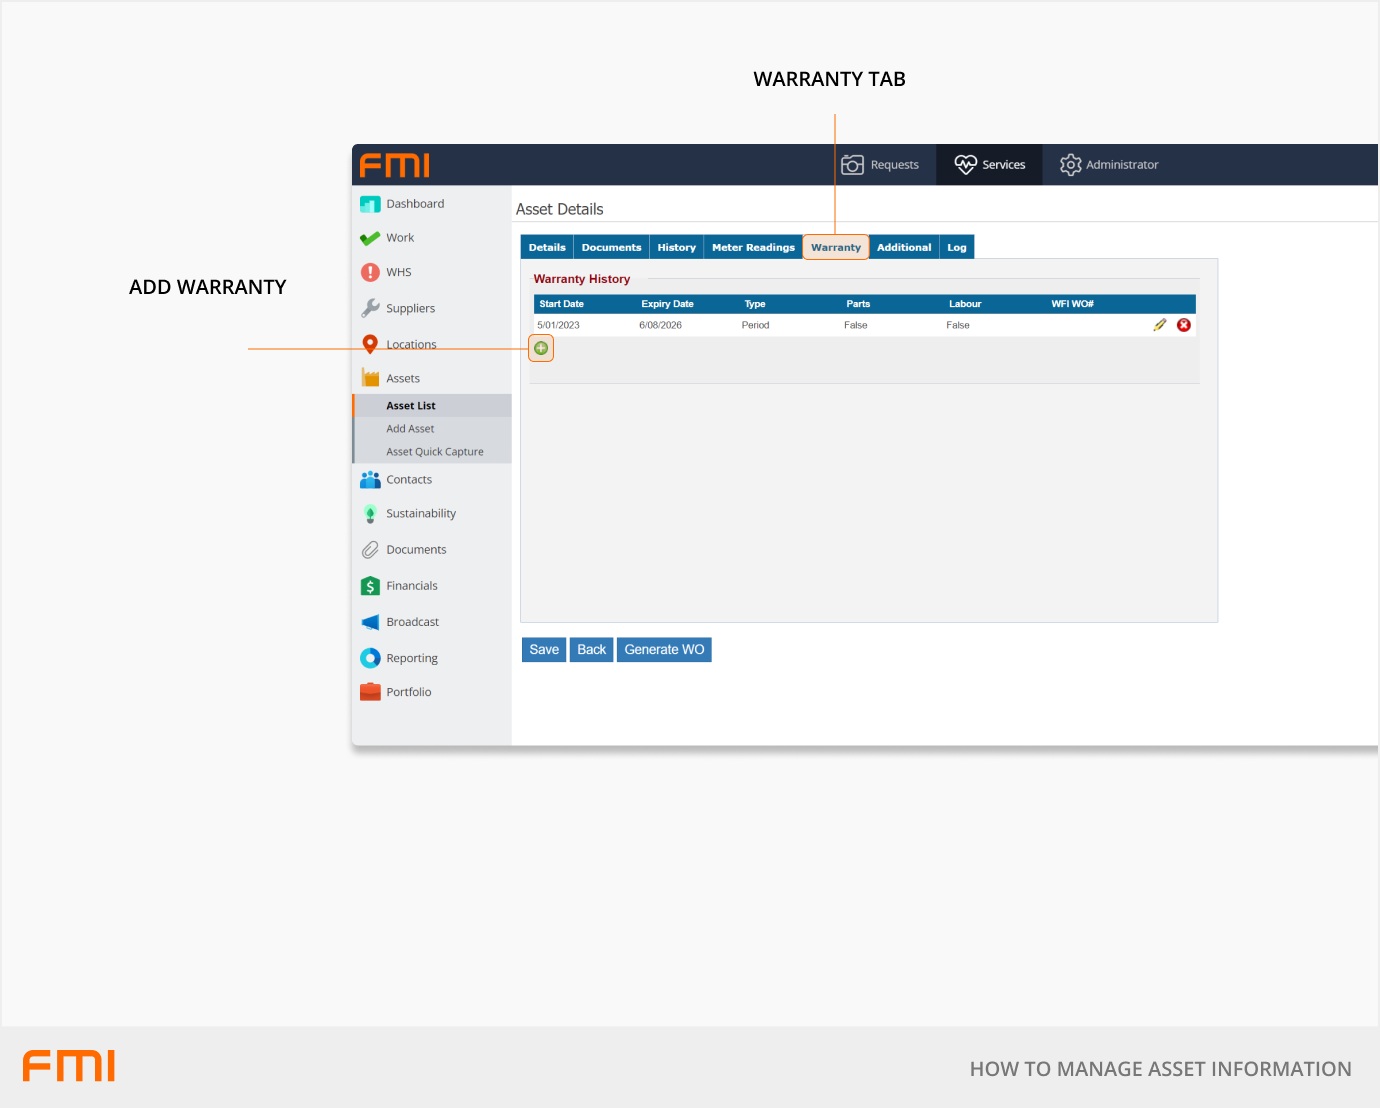The width and height of the screenshot is (1380, 1108).
Task: Click the Administrator gear icon
Action: pos(1070,165)
